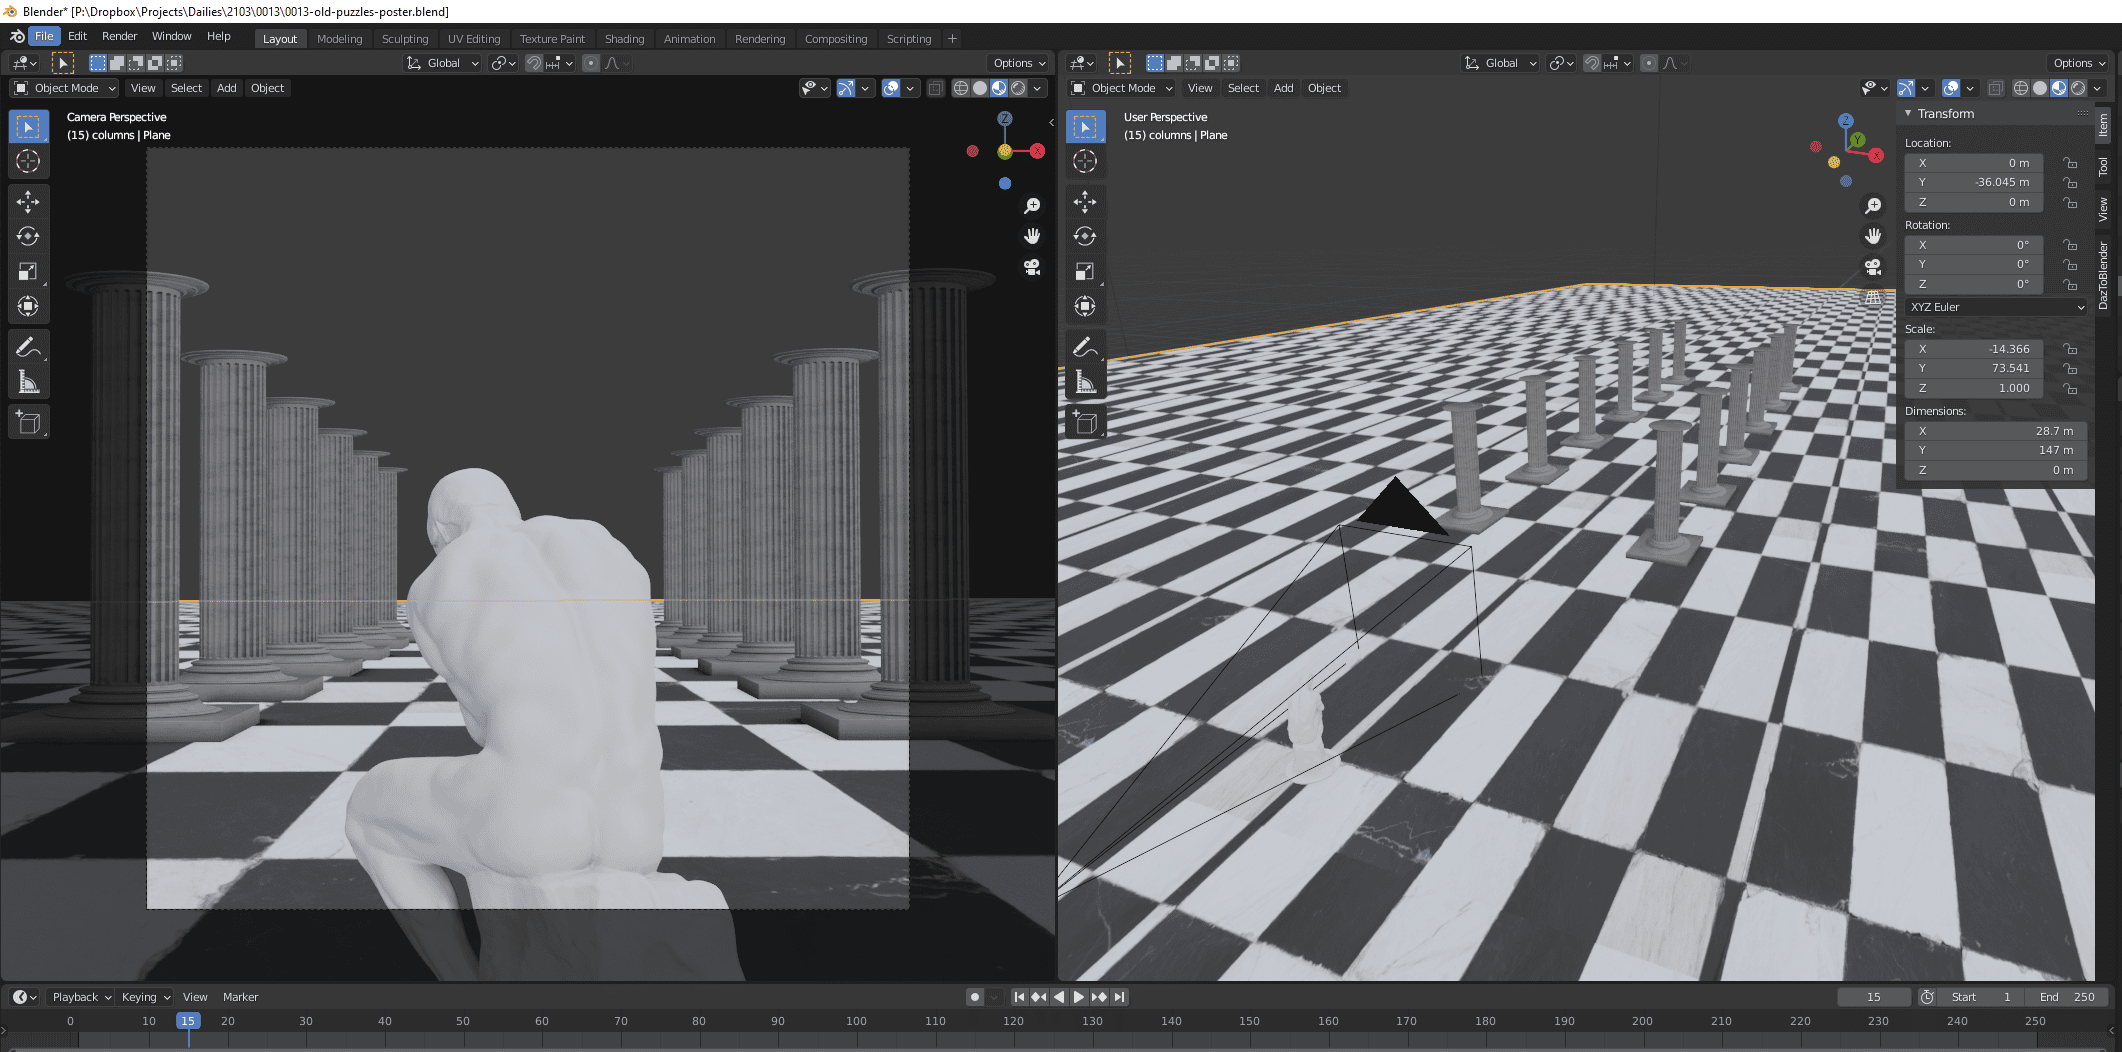The width and height of the screenshot is (2122, 1052).
Task: Toggle X-ray mode in left viewport header
Action: click(x=935, y=88)
